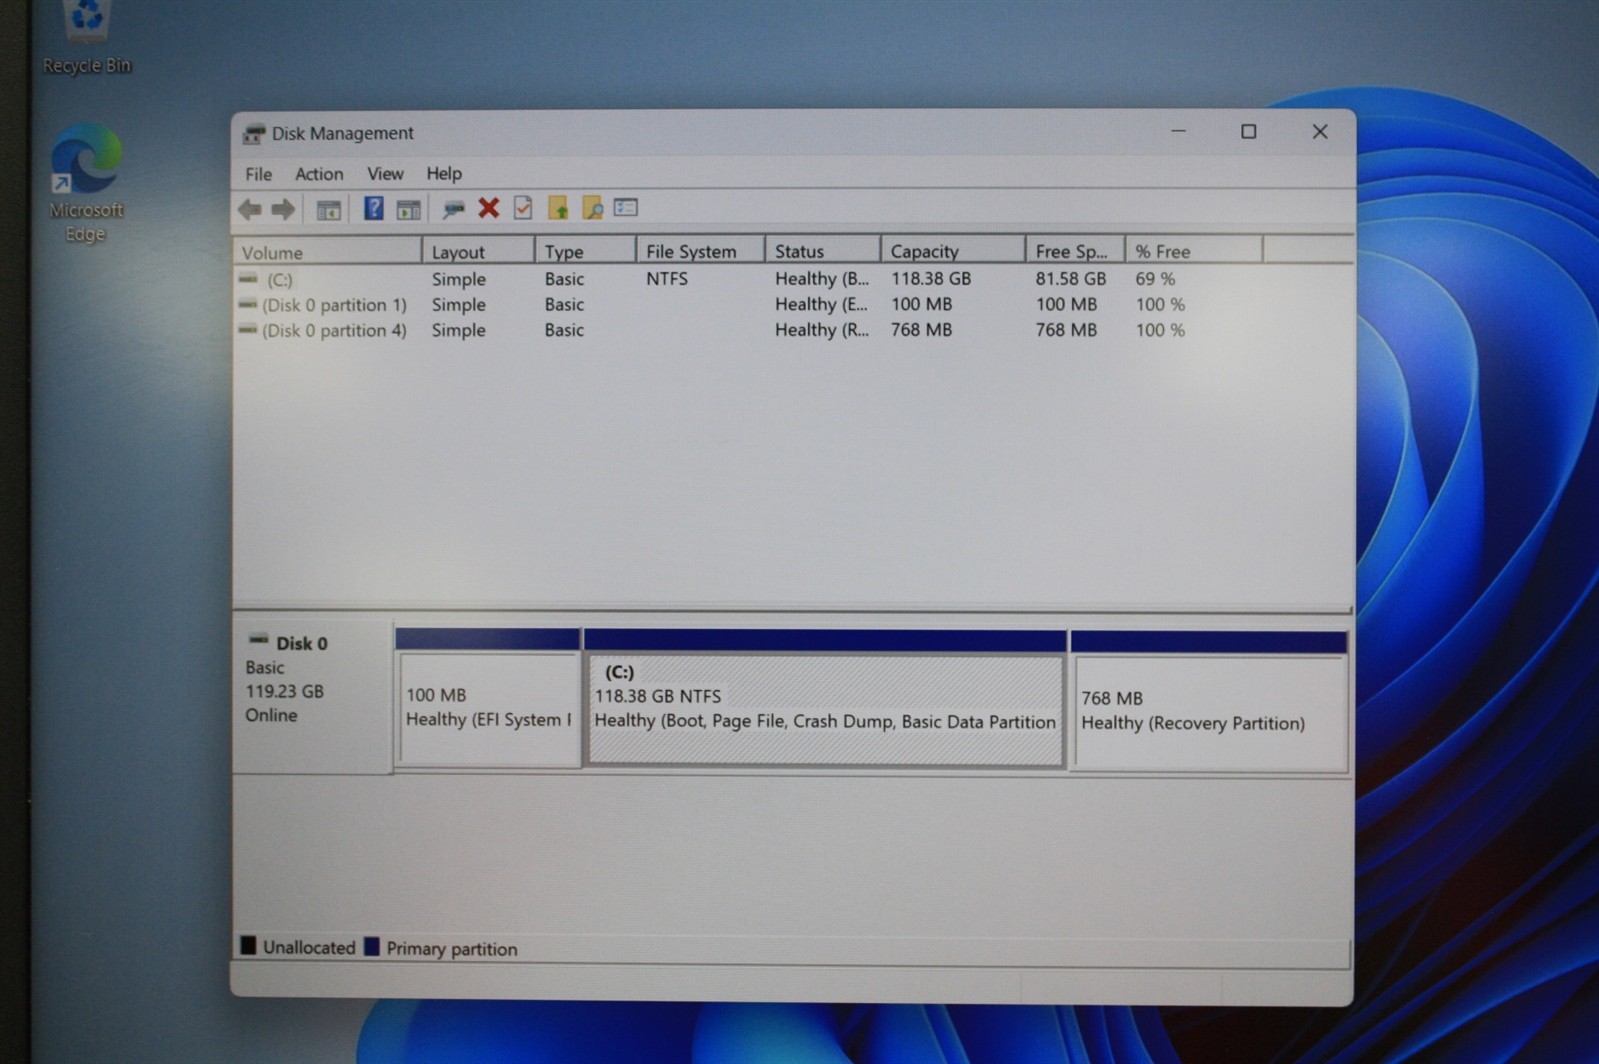
Task: Select the (Disk 0 partition 1) volume row
Action: pos(334,305)
